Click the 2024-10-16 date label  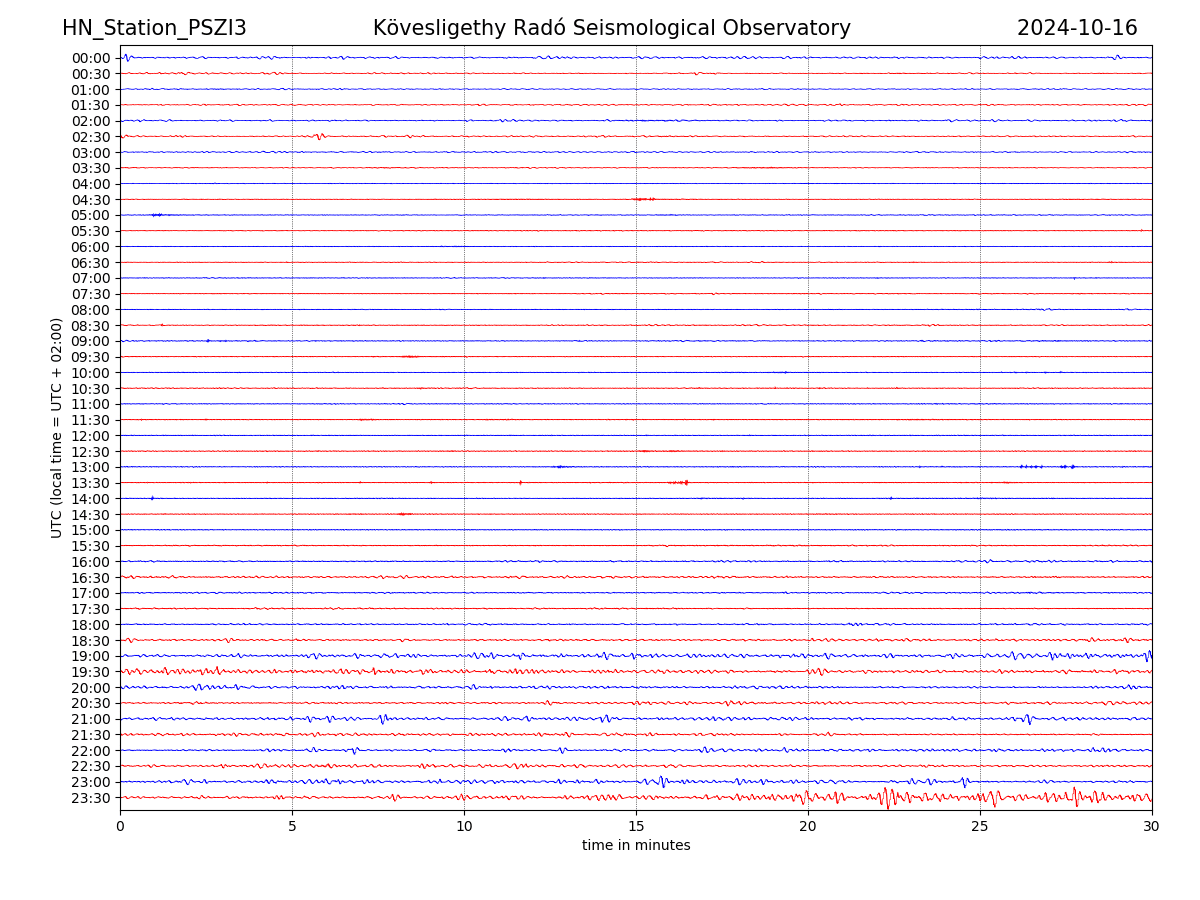point(1076,28)
